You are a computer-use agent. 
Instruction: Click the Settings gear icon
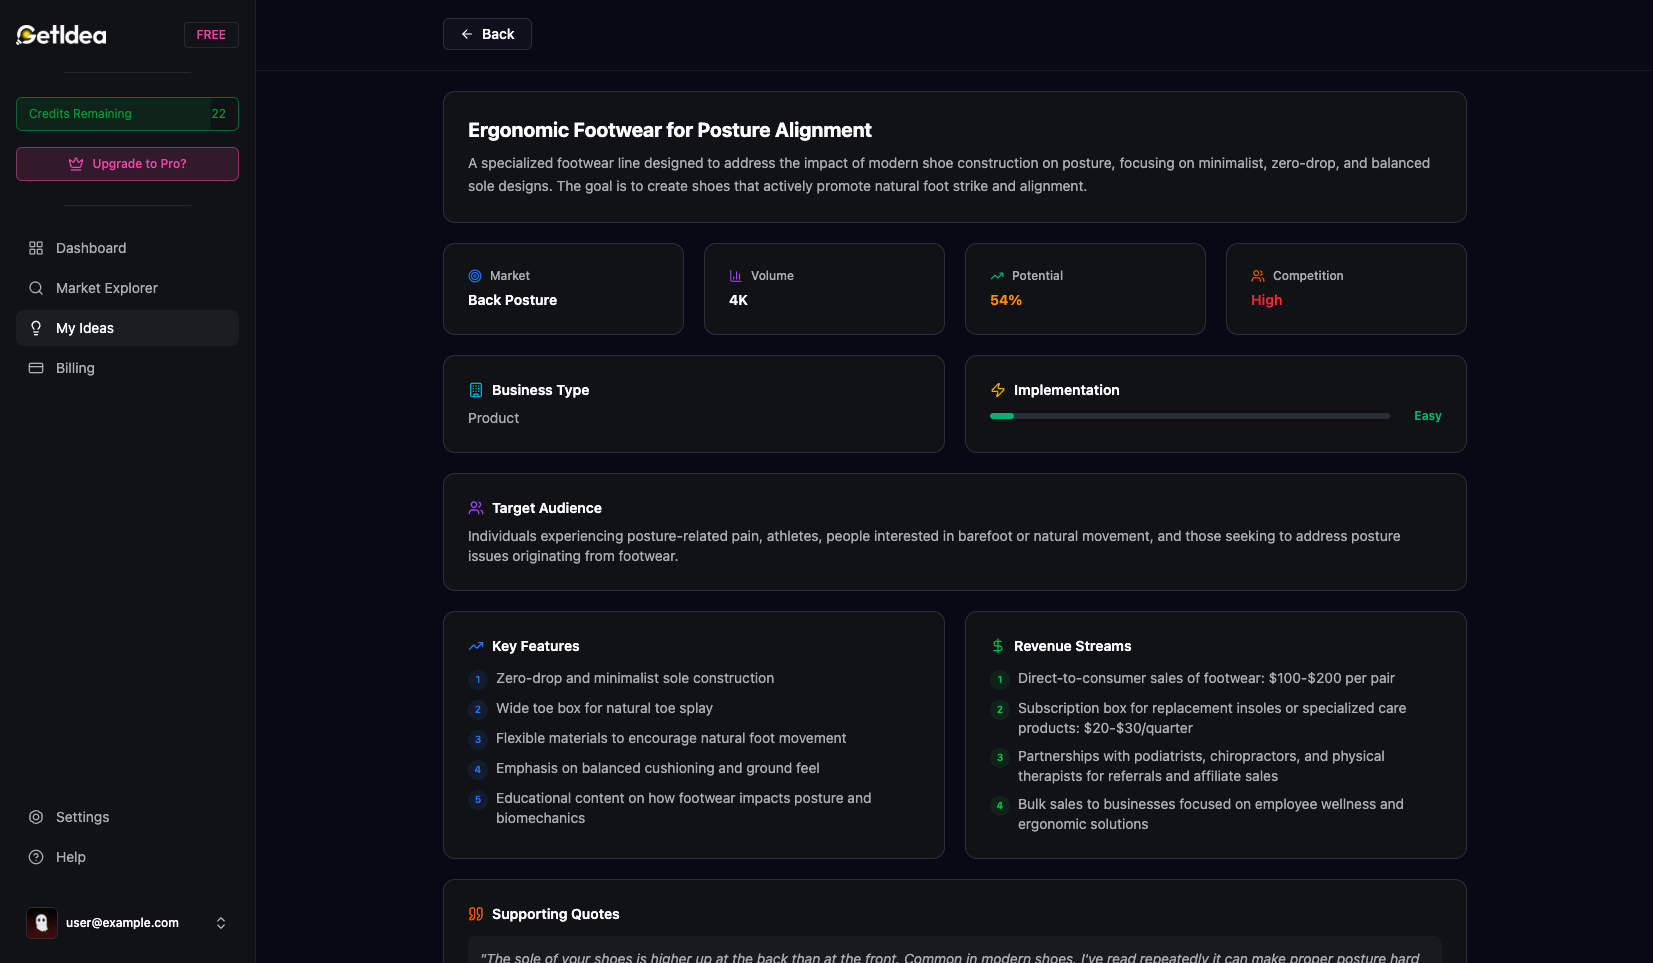click(x=36, y=817)
